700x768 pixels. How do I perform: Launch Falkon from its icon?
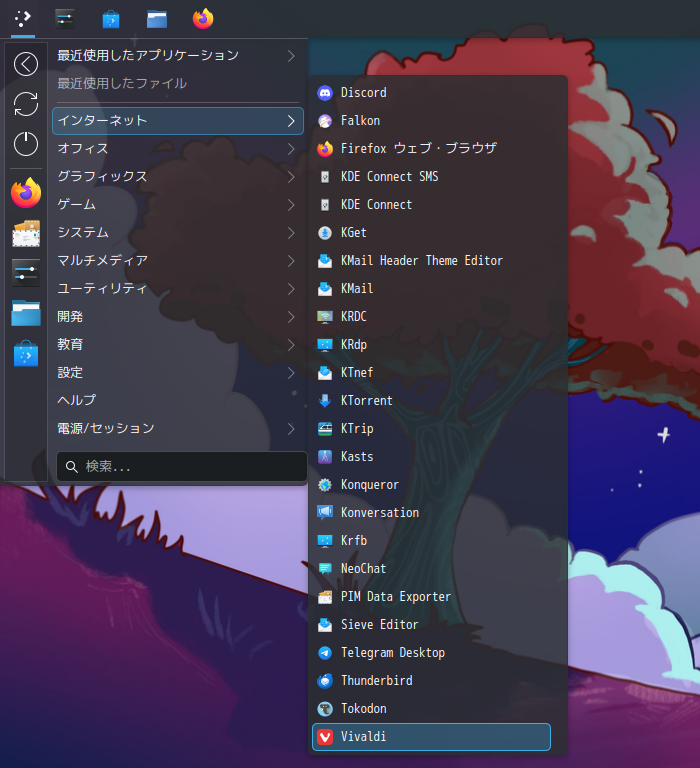(x=325, y=120)
